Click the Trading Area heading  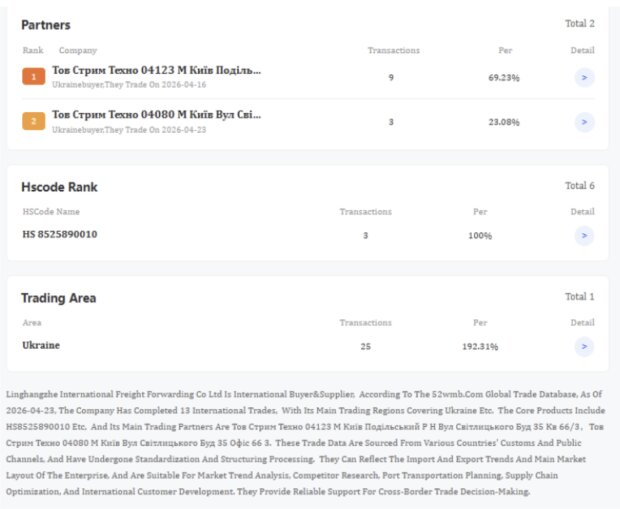coord(59,298)
